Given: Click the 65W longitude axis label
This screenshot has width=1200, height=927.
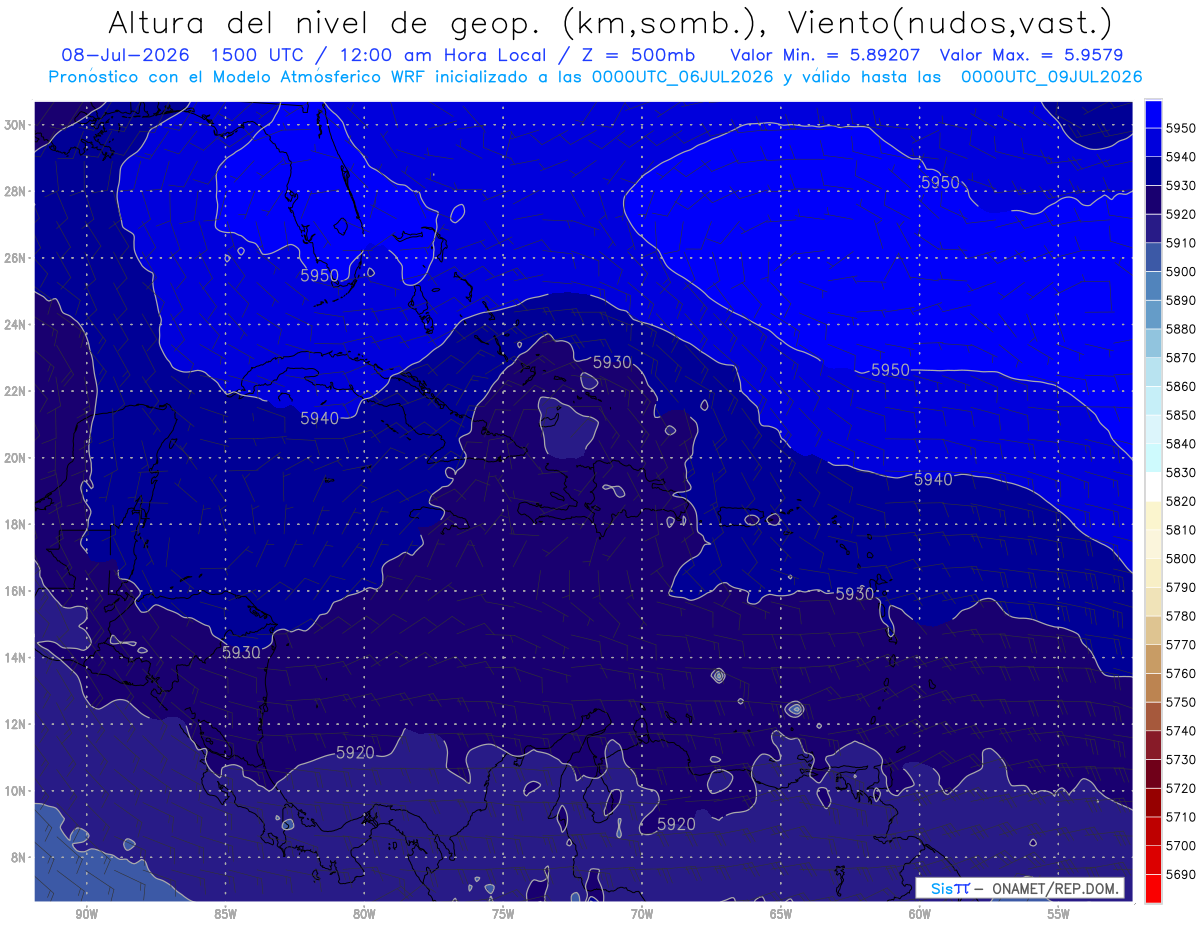Looking at the screenshot, I should coord(781,914).
